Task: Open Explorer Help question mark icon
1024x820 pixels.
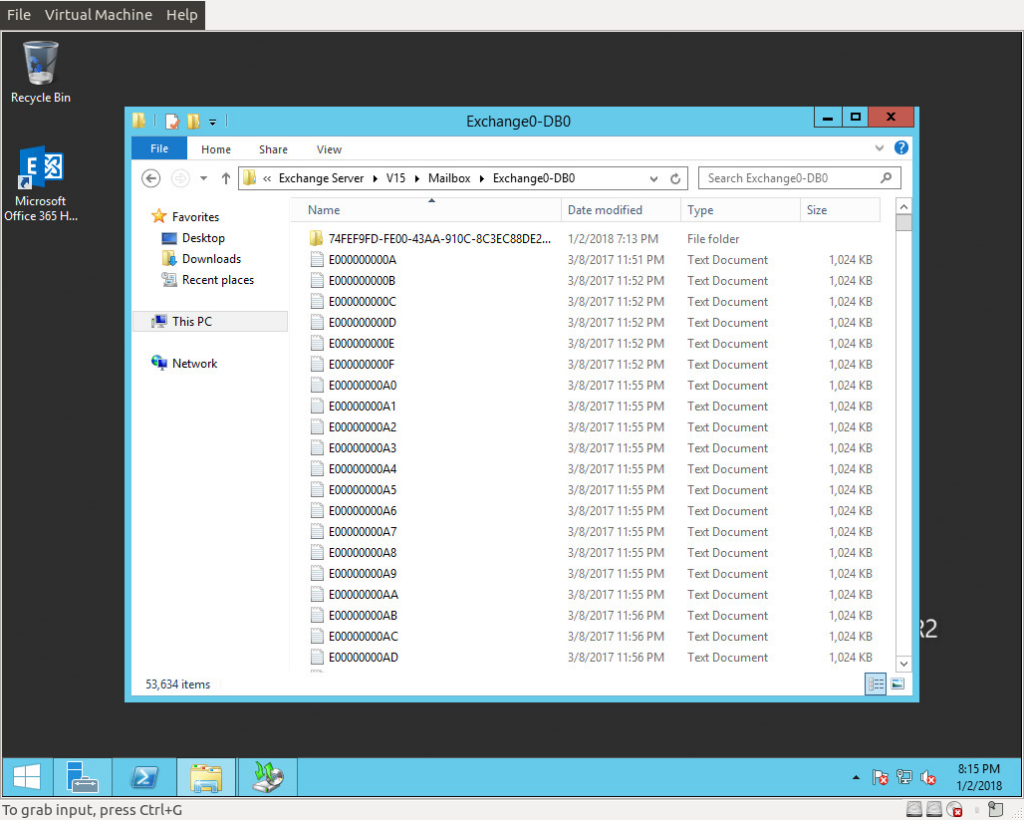Action: click(x=901, y=148)
